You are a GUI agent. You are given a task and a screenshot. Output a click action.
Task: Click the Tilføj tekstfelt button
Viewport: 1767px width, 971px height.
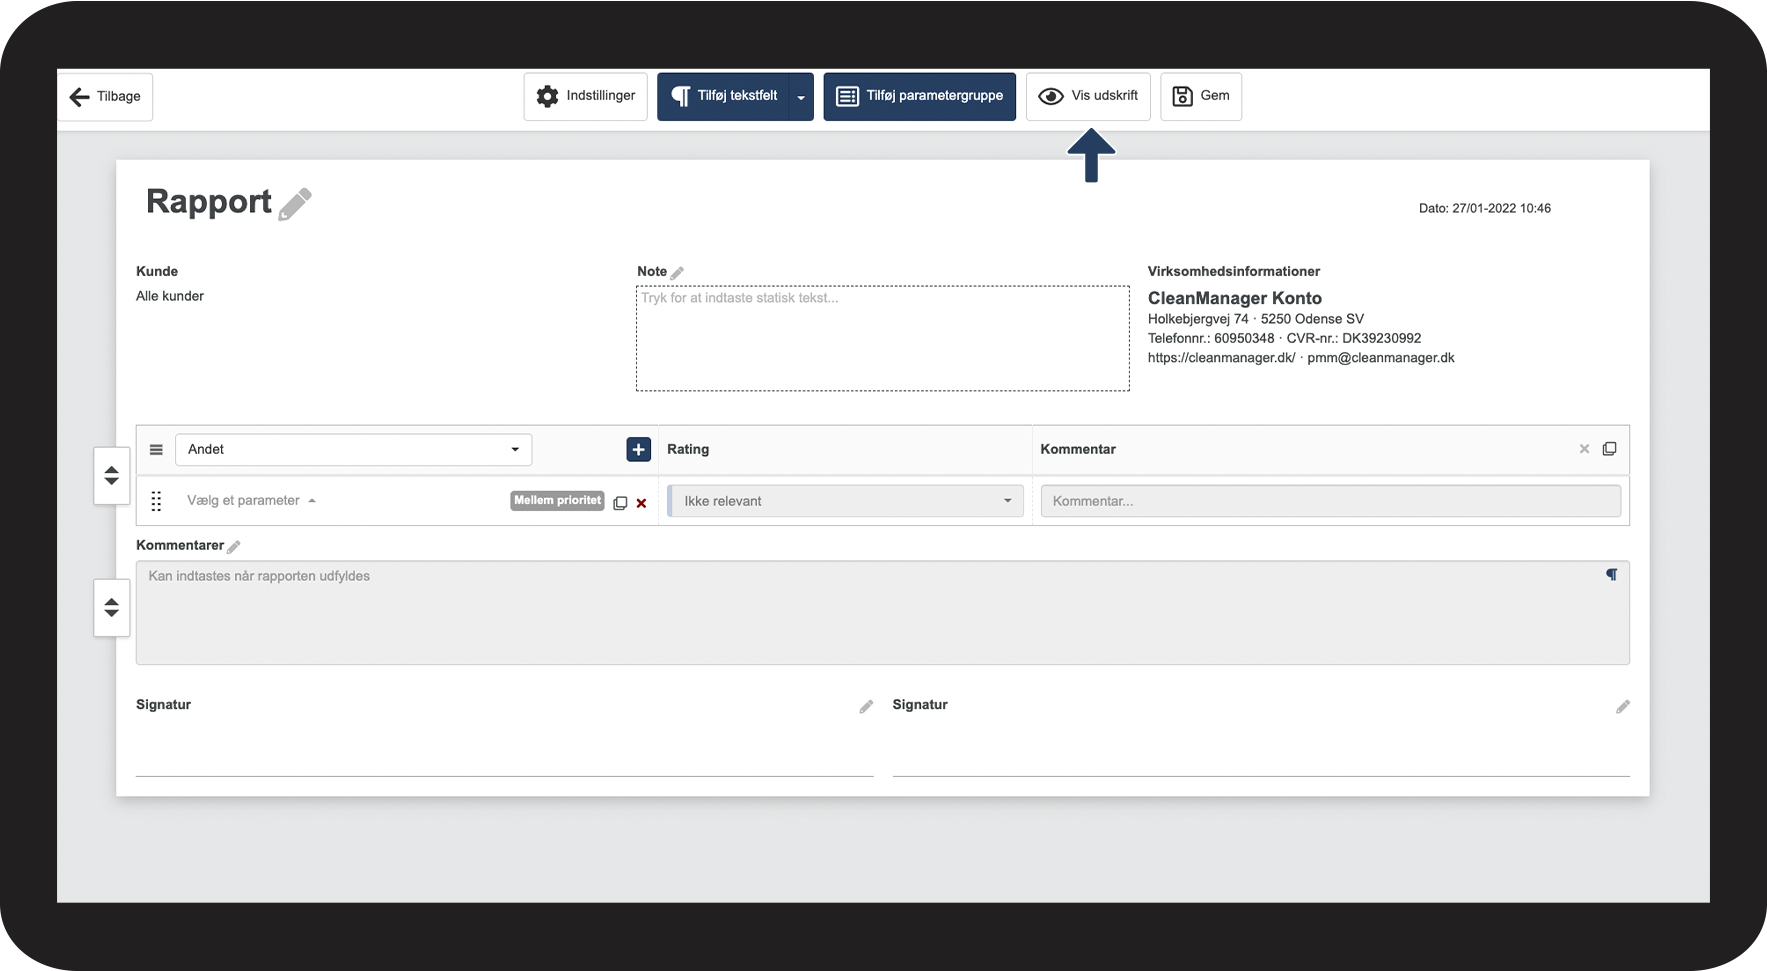point(723,97)
